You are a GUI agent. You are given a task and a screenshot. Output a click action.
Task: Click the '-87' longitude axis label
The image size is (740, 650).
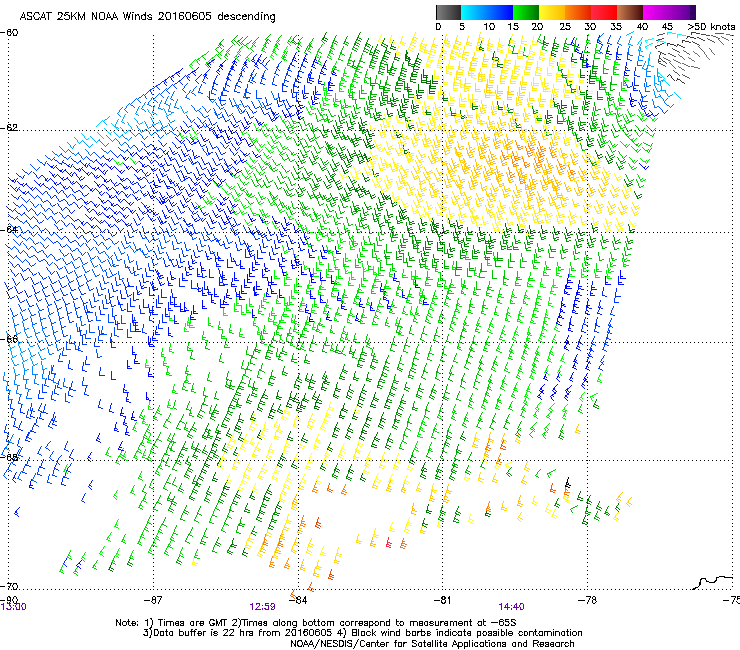[x=152, y=600]
